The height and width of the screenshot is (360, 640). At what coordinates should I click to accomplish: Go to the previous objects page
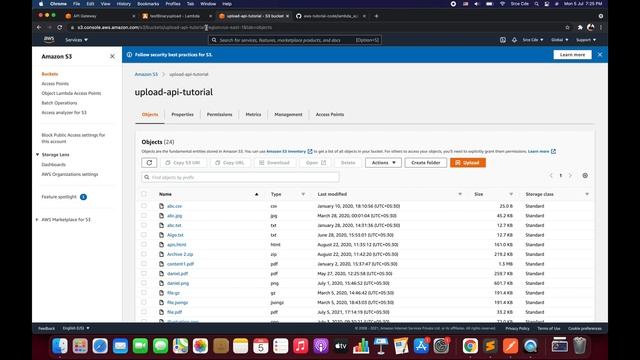point(551,176)
